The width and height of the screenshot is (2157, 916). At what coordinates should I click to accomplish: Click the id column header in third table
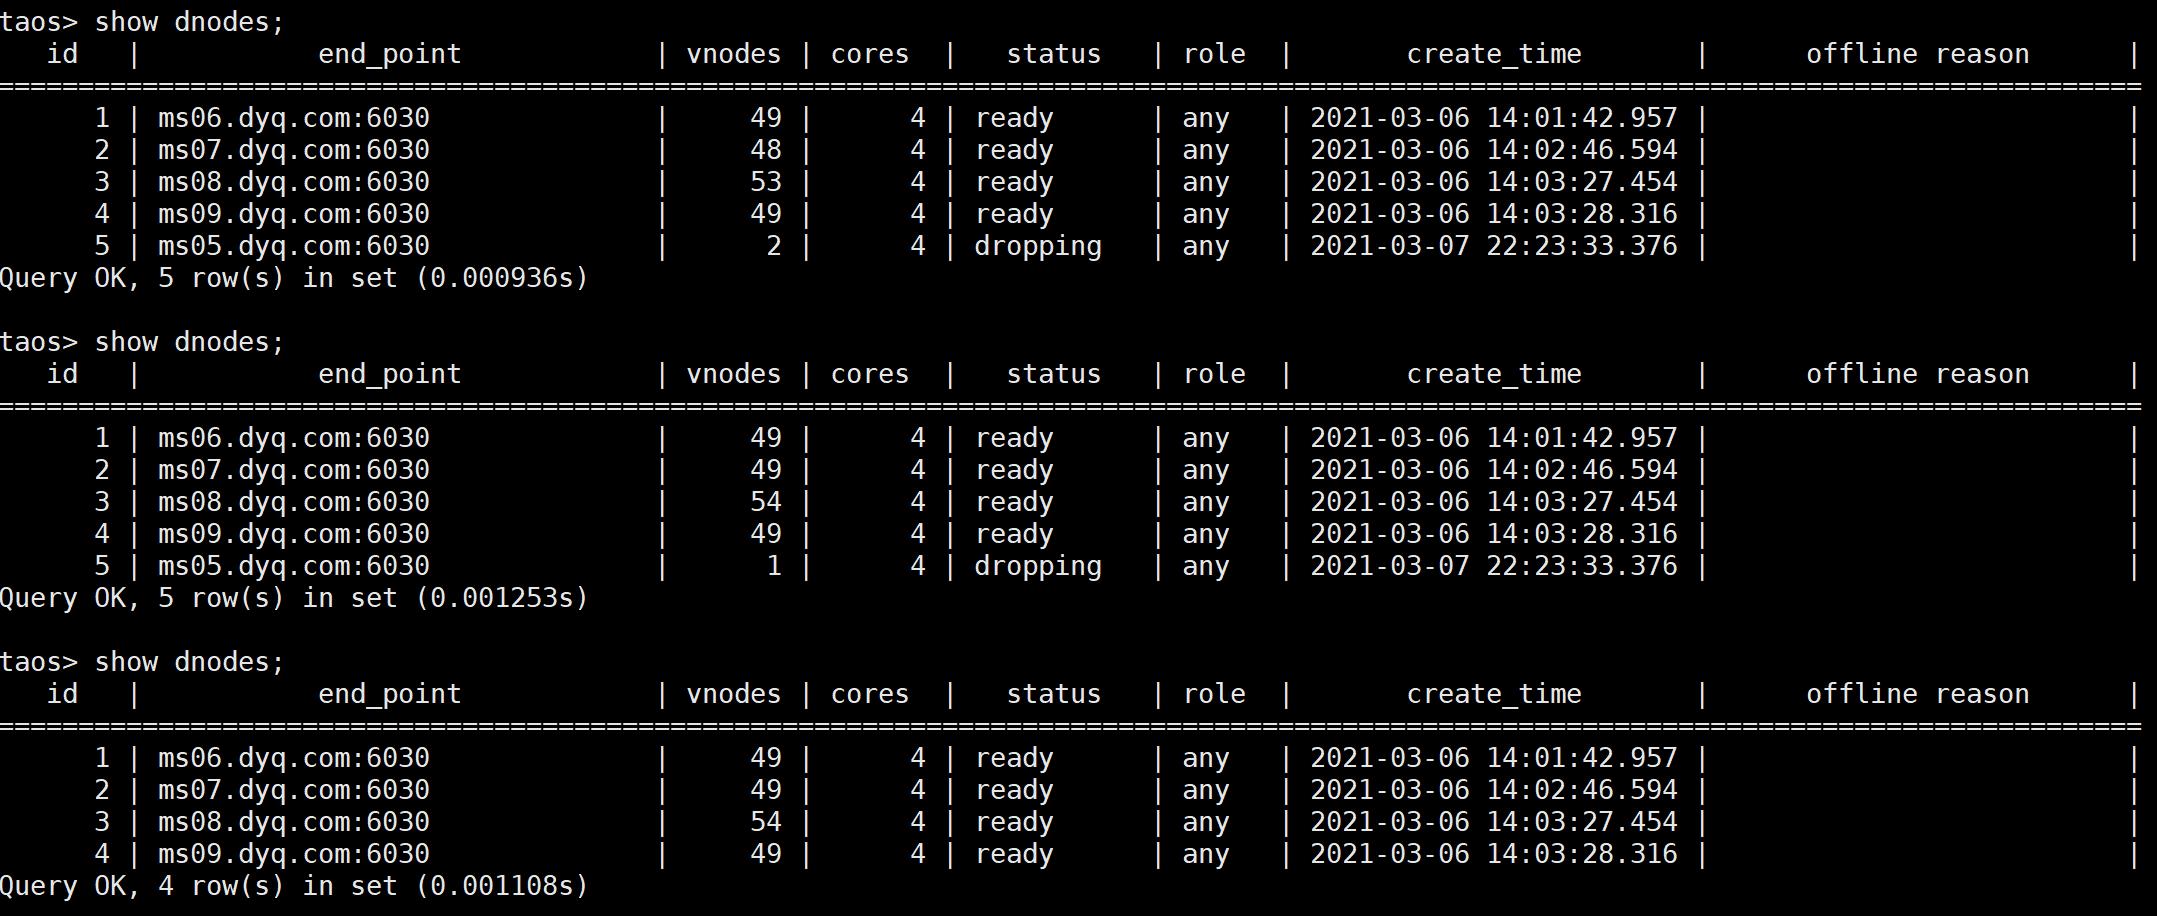click(62, 693)
